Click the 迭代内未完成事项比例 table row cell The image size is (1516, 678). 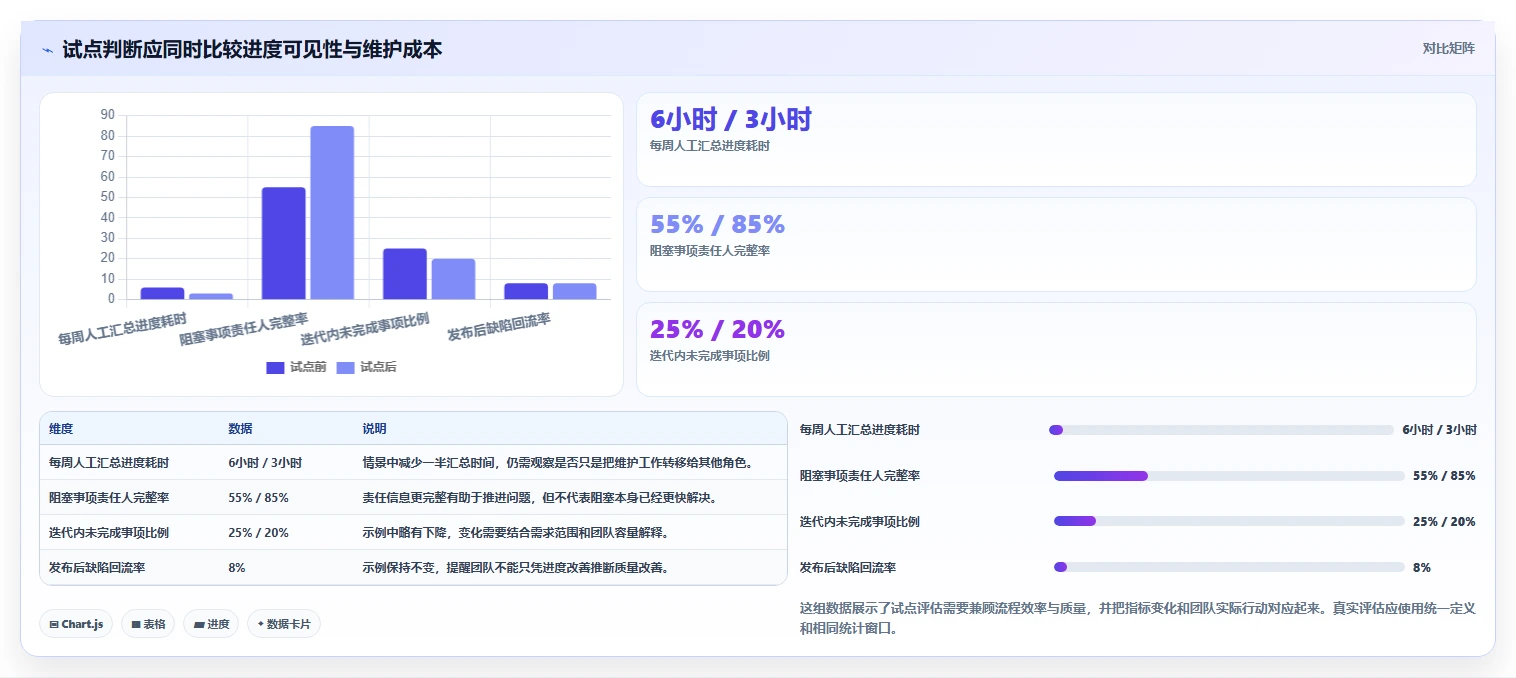point(109,532)
